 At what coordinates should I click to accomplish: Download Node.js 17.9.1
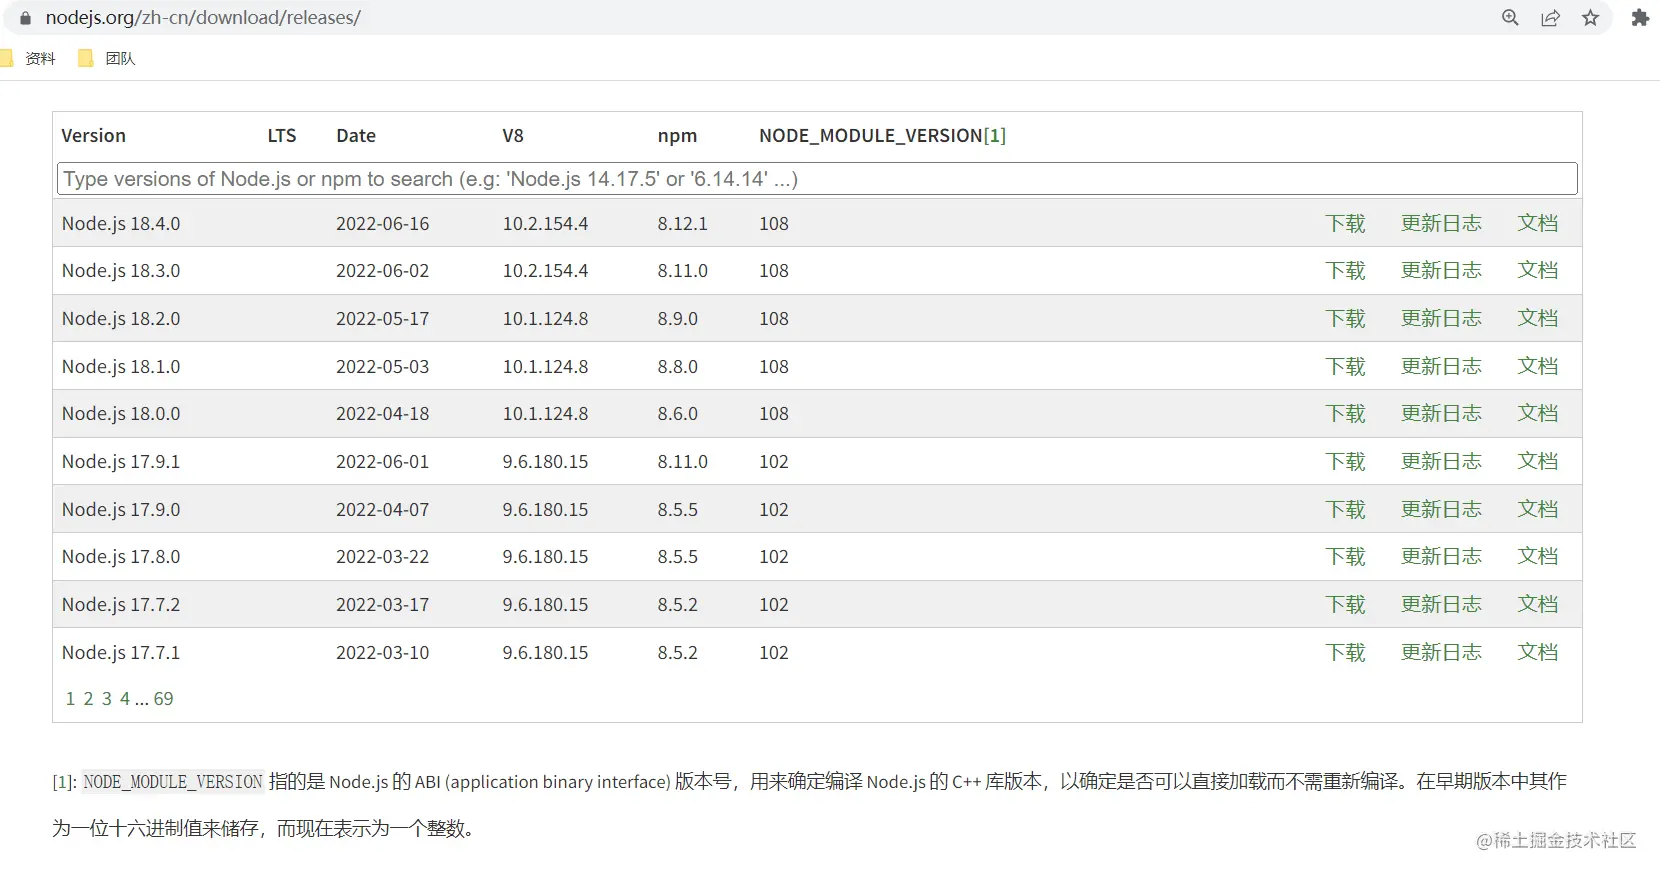coord(1345,462)
